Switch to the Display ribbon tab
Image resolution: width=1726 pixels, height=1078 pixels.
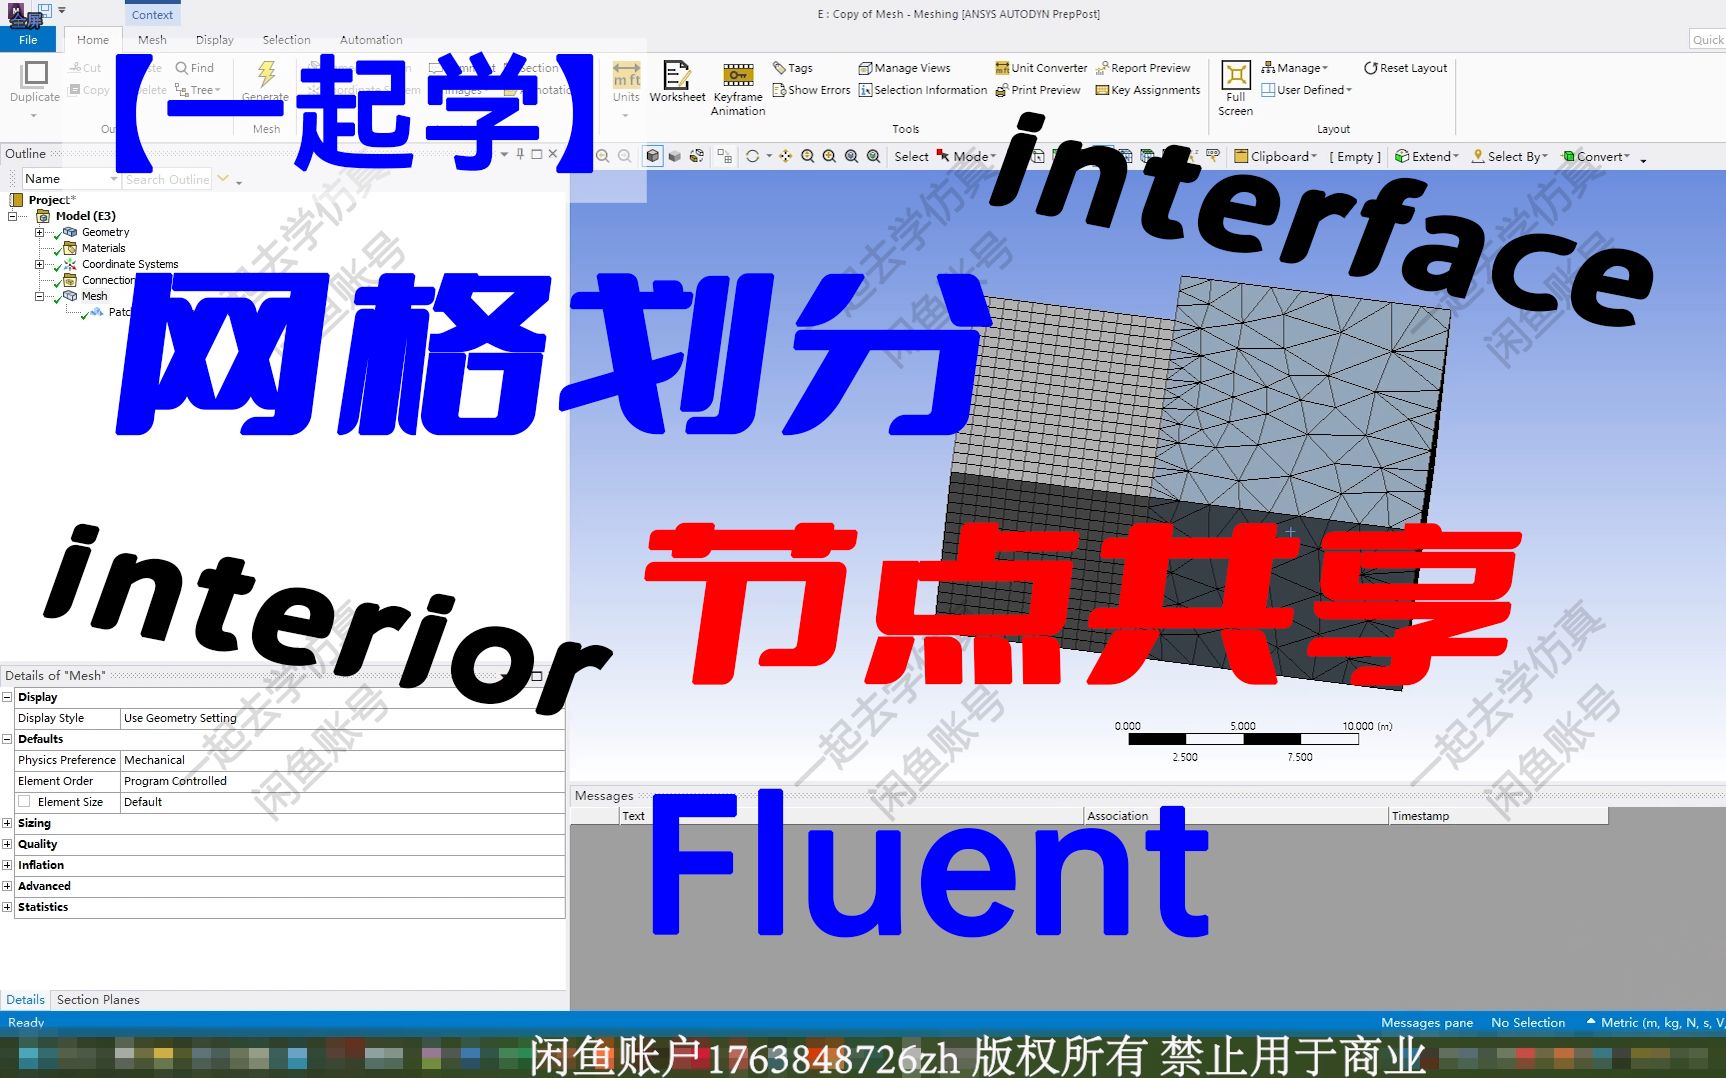coord(214,40)
